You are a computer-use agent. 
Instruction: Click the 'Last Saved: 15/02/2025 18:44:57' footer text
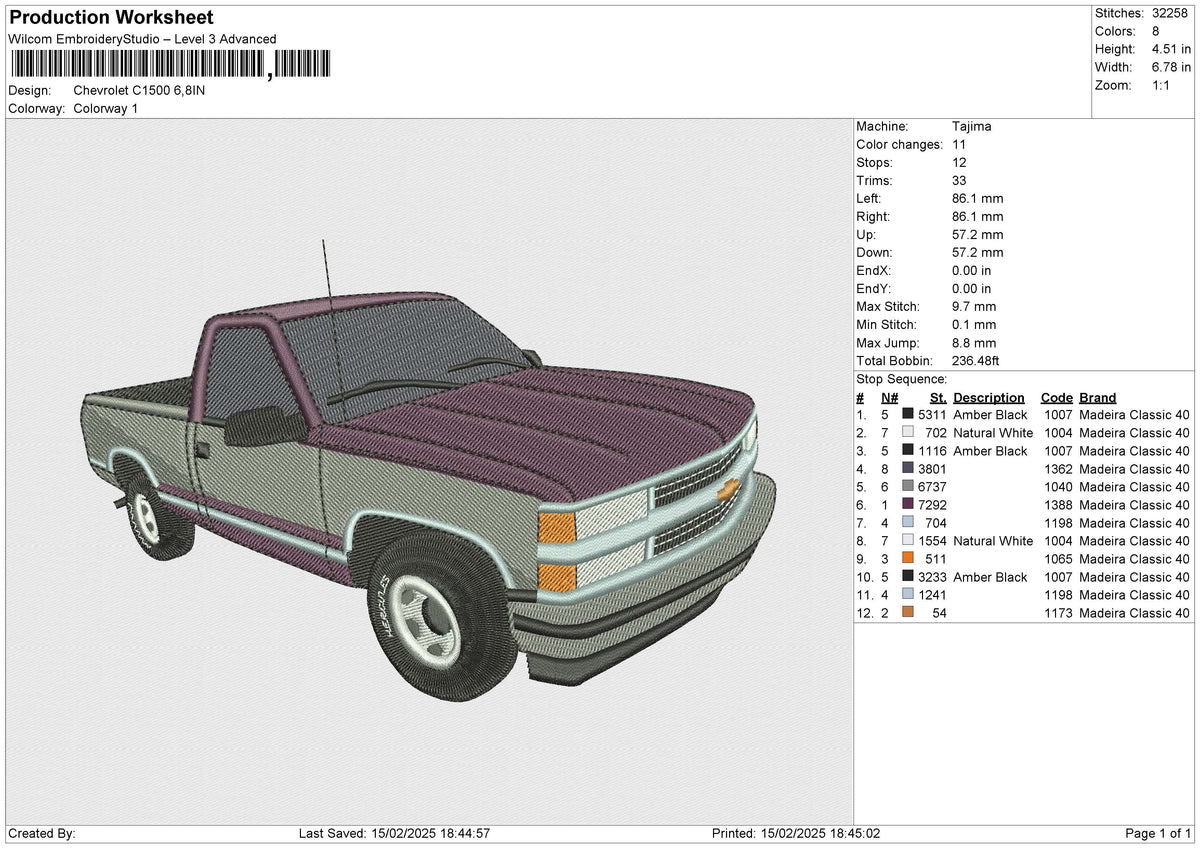394,834
